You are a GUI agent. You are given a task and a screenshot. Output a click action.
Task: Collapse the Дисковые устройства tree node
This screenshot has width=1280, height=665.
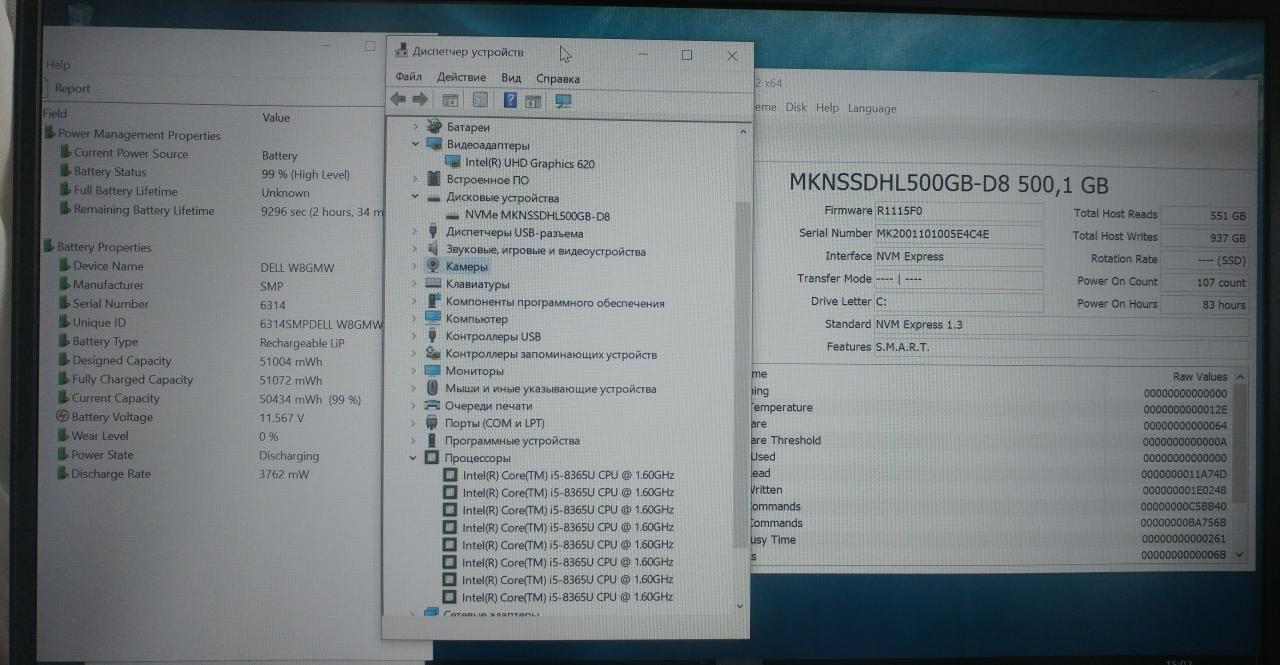416,197
